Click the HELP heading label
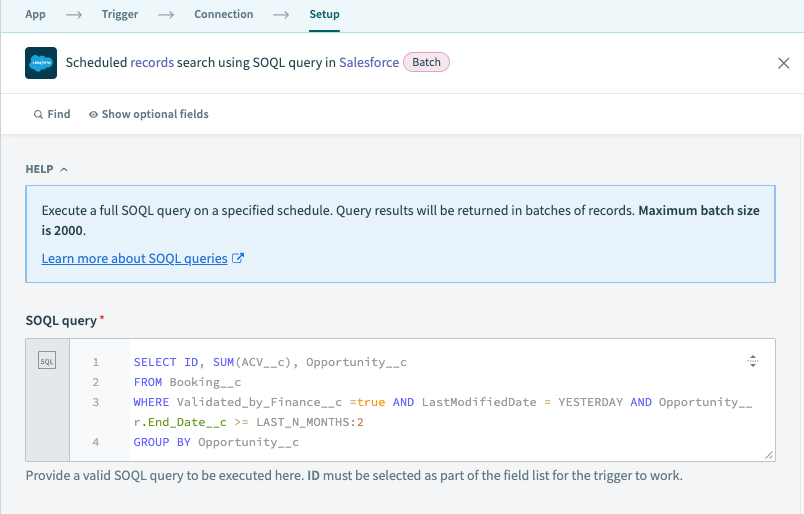Screen dimensions: 804x514 click(x=39, y=169)
